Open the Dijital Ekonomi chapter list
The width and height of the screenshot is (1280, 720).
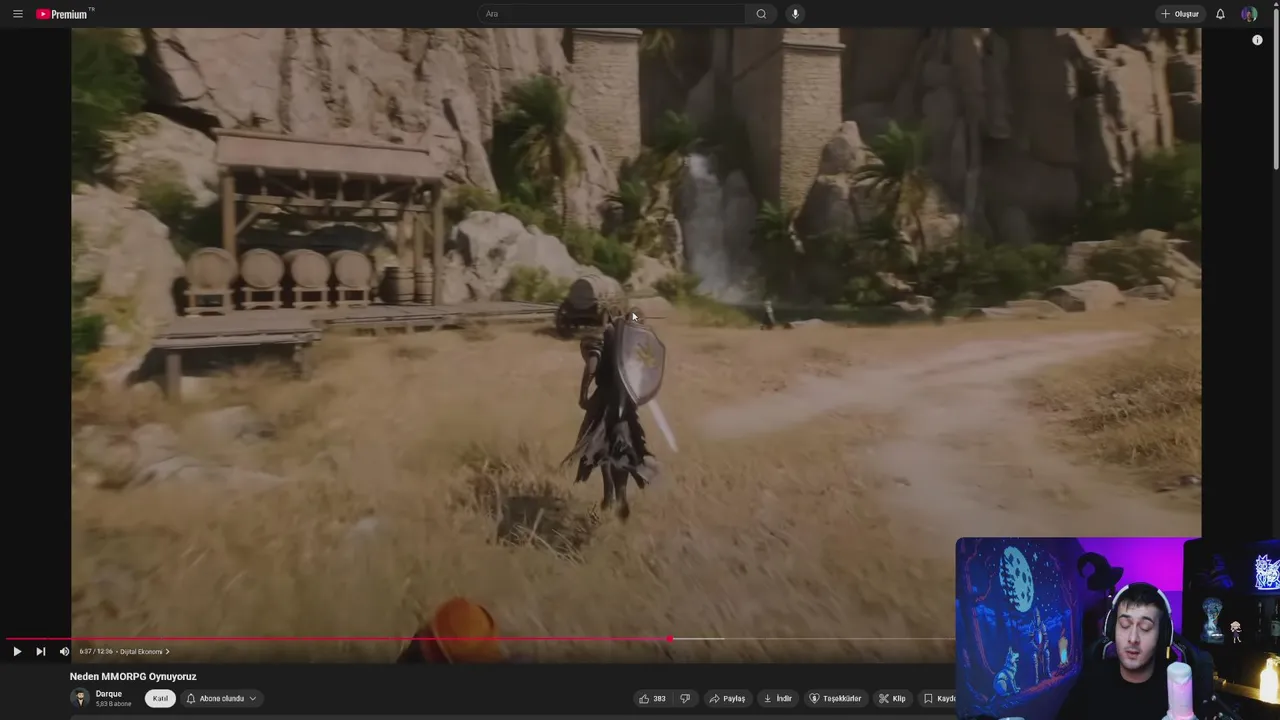pos(145,652)
